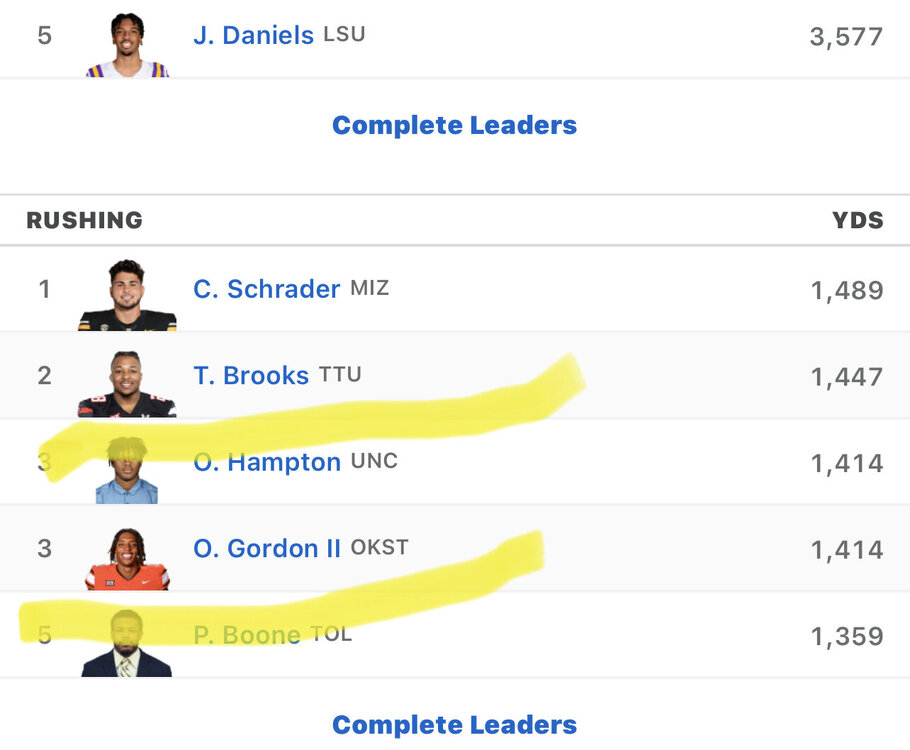Open C. Schrader player link
This screenshot has width=910, height=750.
coord(266,289)
